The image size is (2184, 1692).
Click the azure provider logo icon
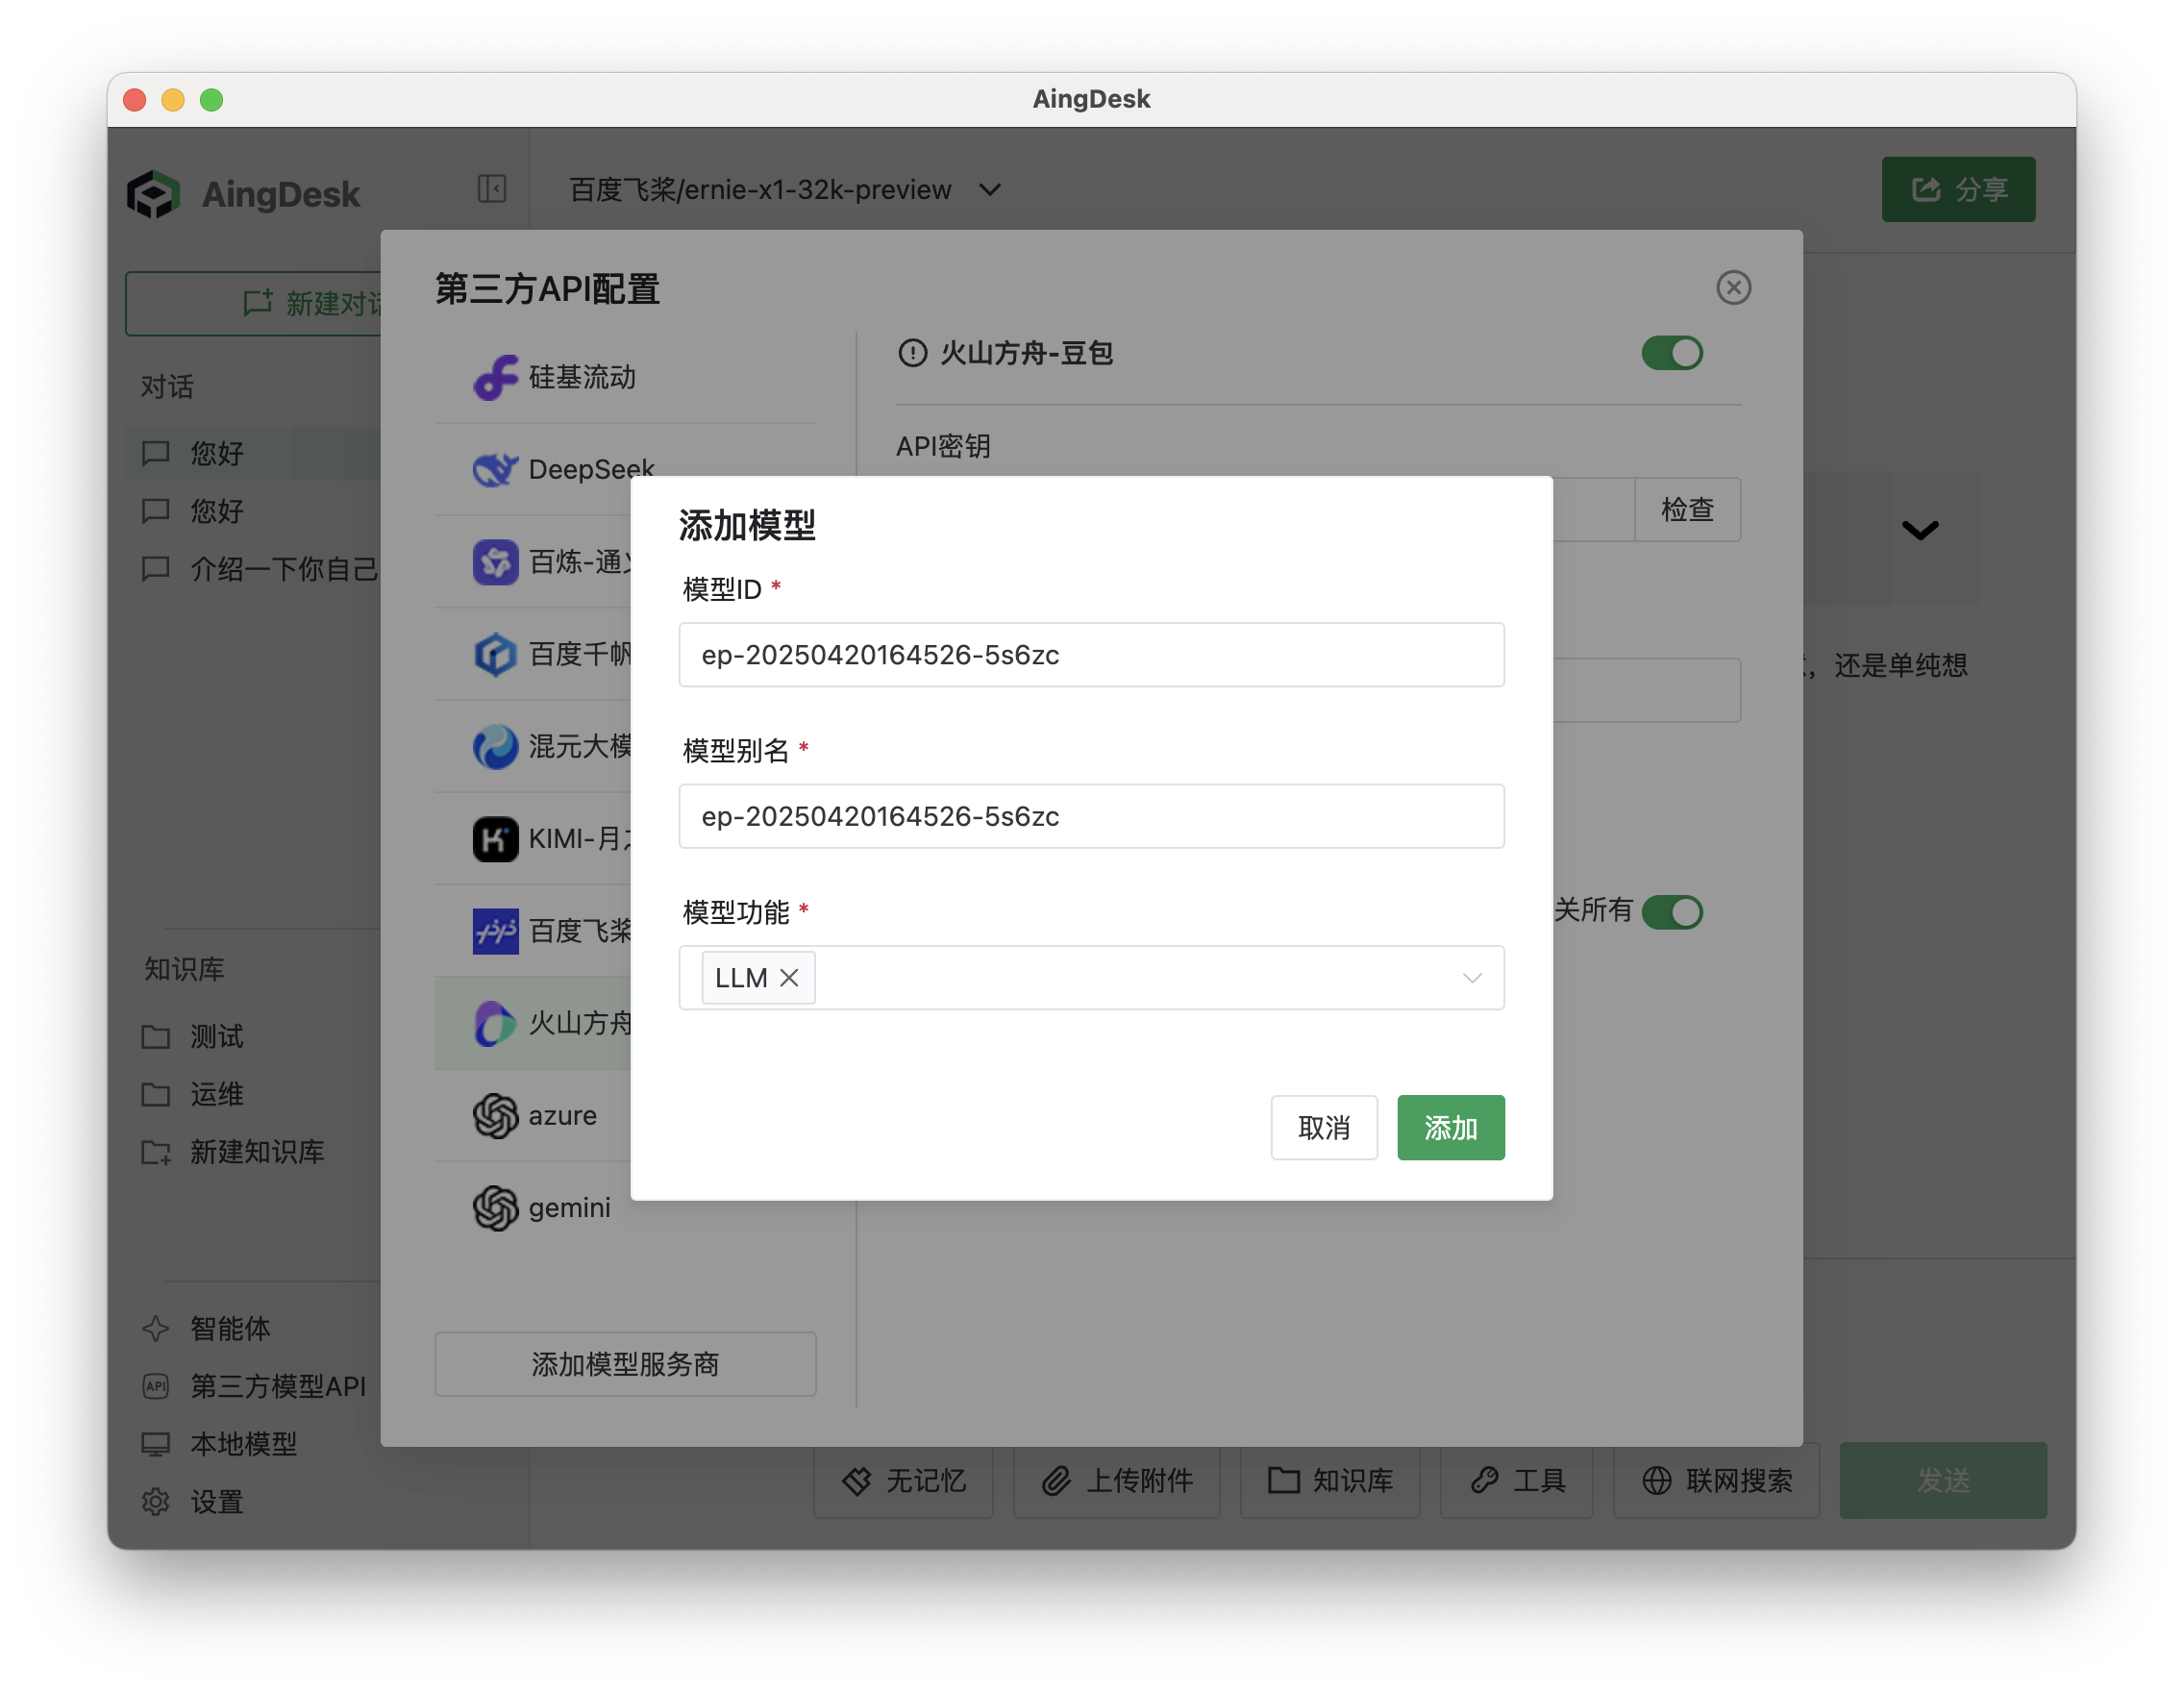point(495,1115)
